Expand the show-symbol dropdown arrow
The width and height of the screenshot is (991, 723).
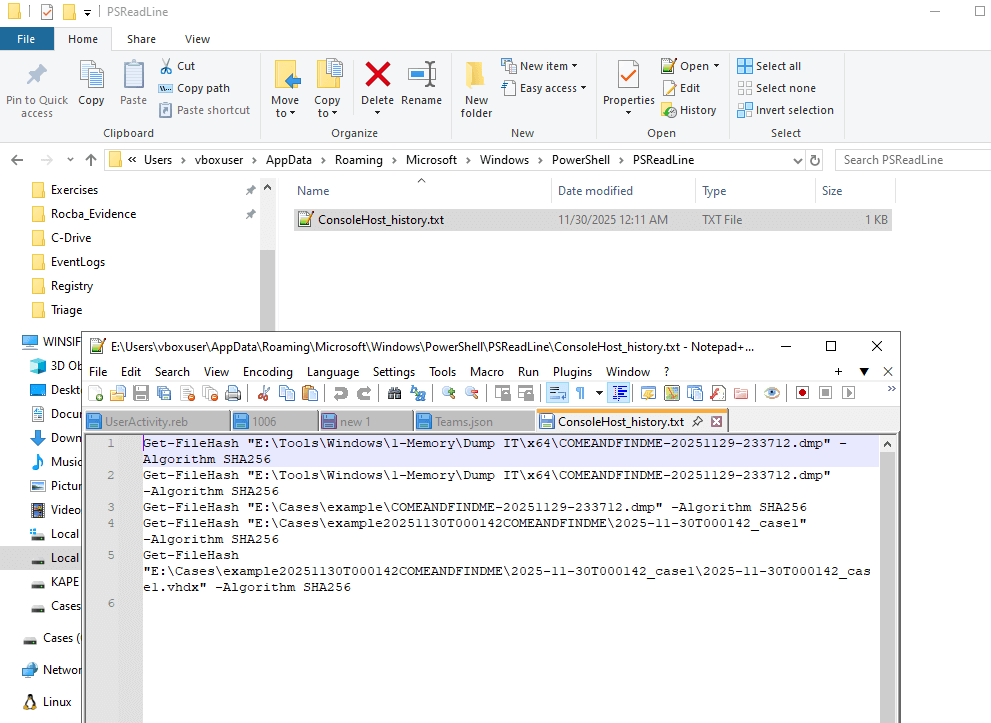click(599, 394)
